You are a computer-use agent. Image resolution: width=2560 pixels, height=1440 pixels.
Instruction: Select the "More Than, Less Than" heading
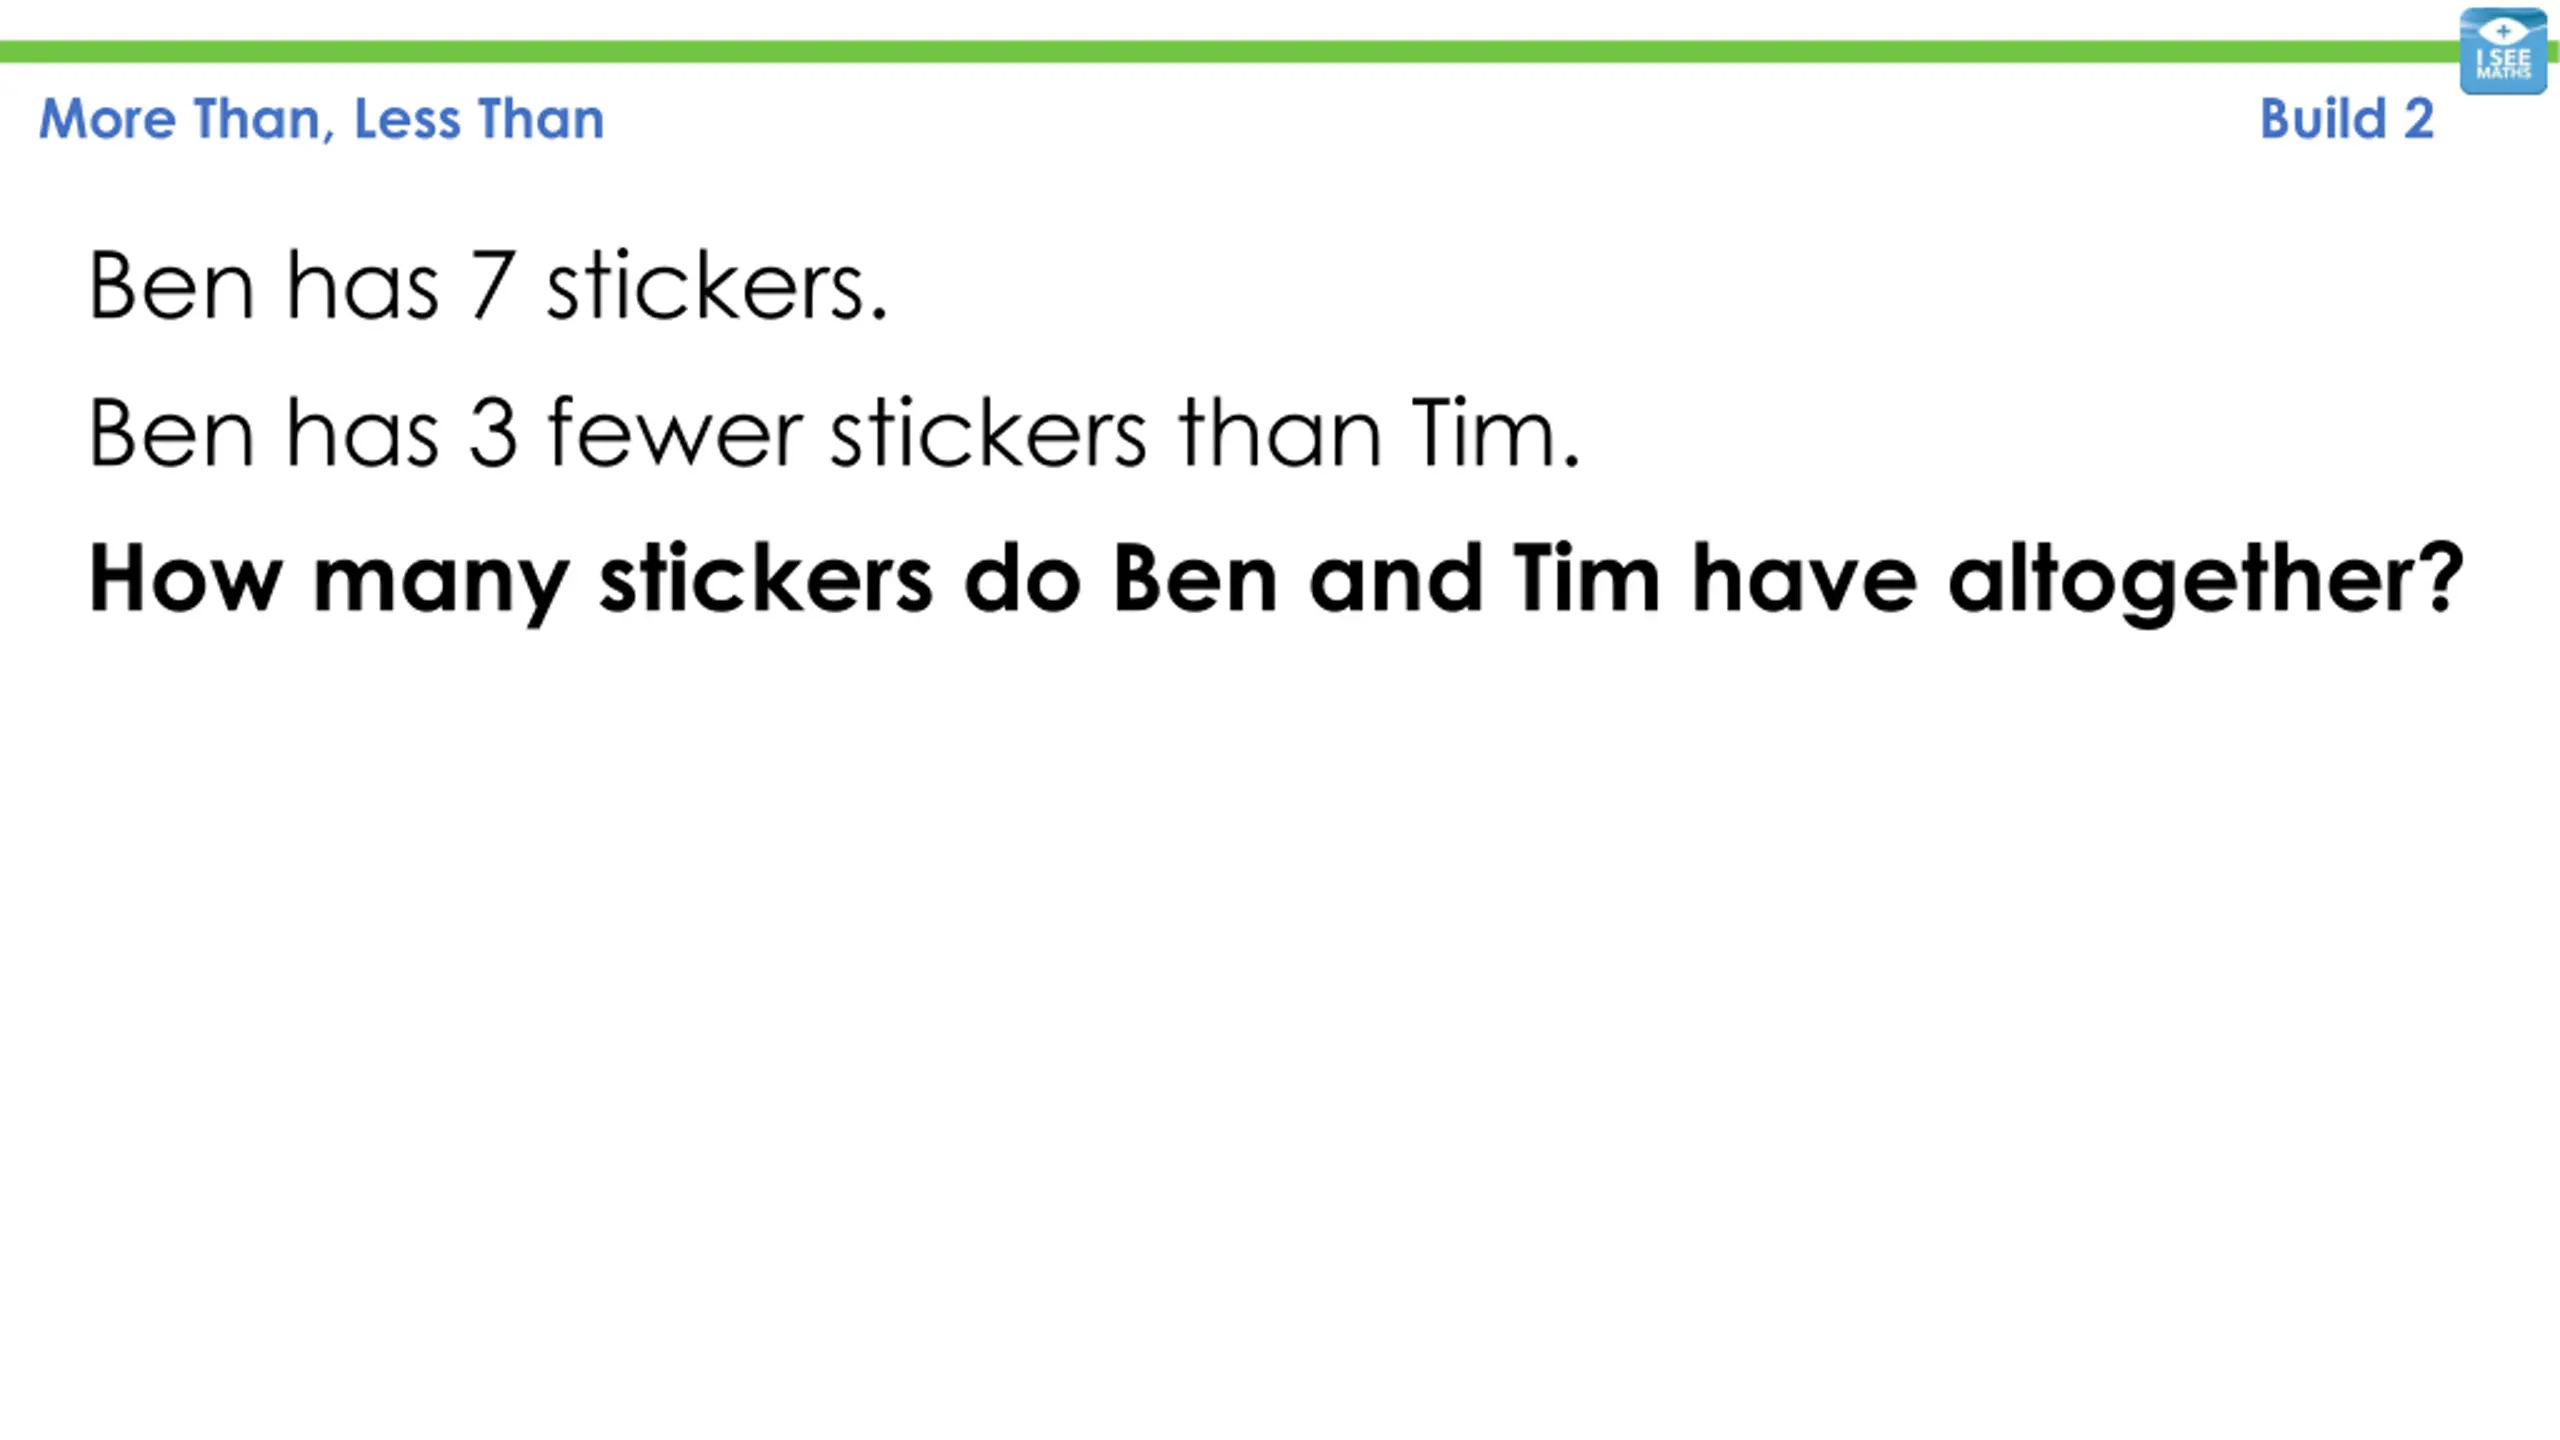coord(322,120)
